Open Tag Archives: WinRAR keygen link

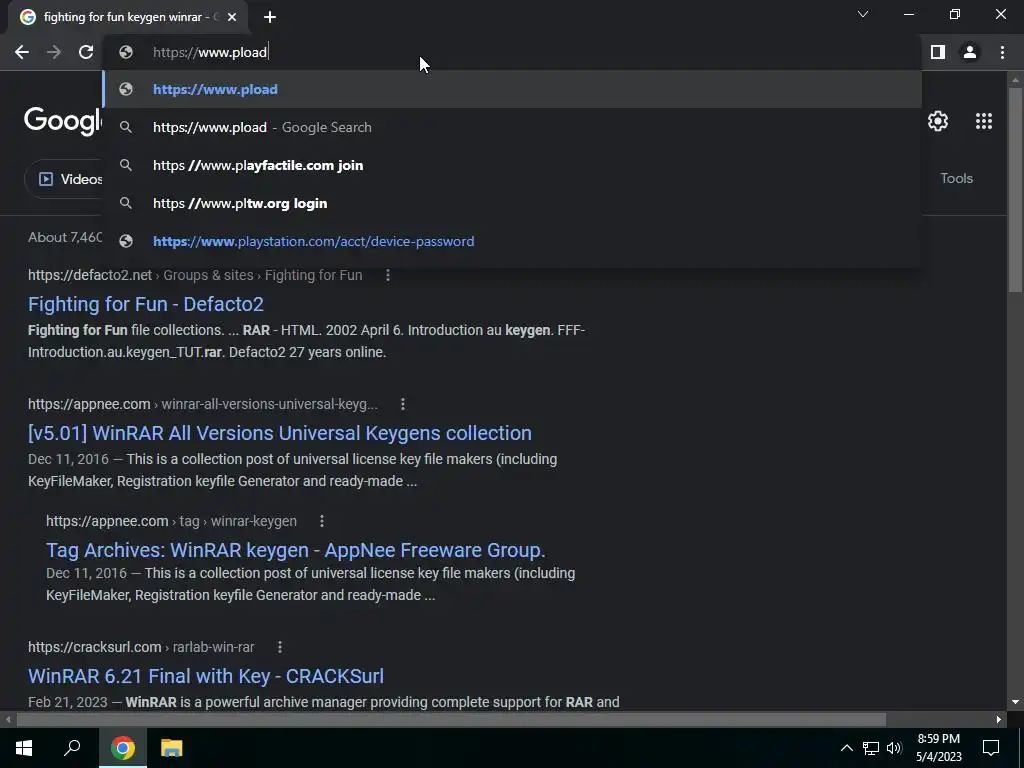[x=296, y=550]
